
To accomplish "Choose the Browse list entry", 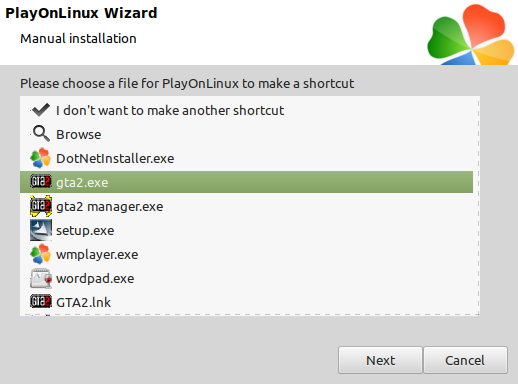I will (x=246, y=134).
